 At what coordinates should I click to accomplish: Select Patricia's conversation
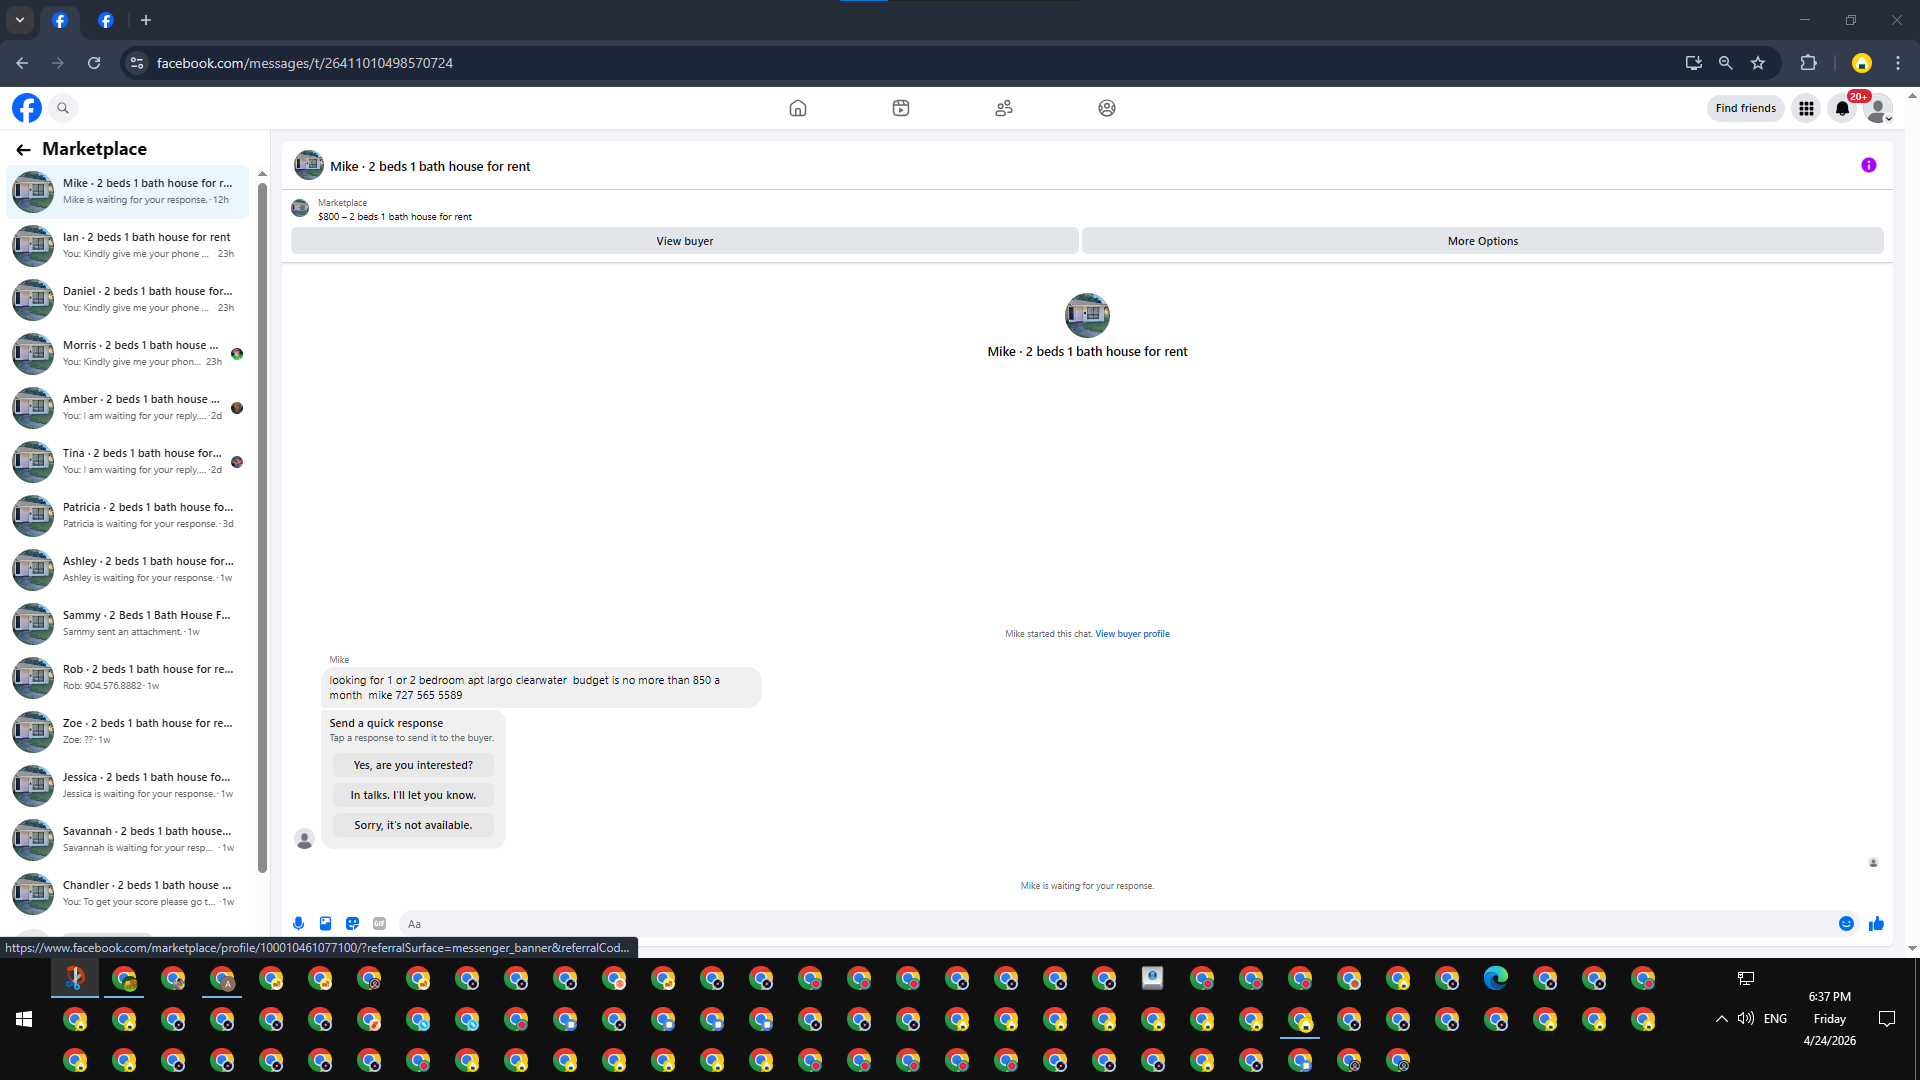tap(128, 516)
